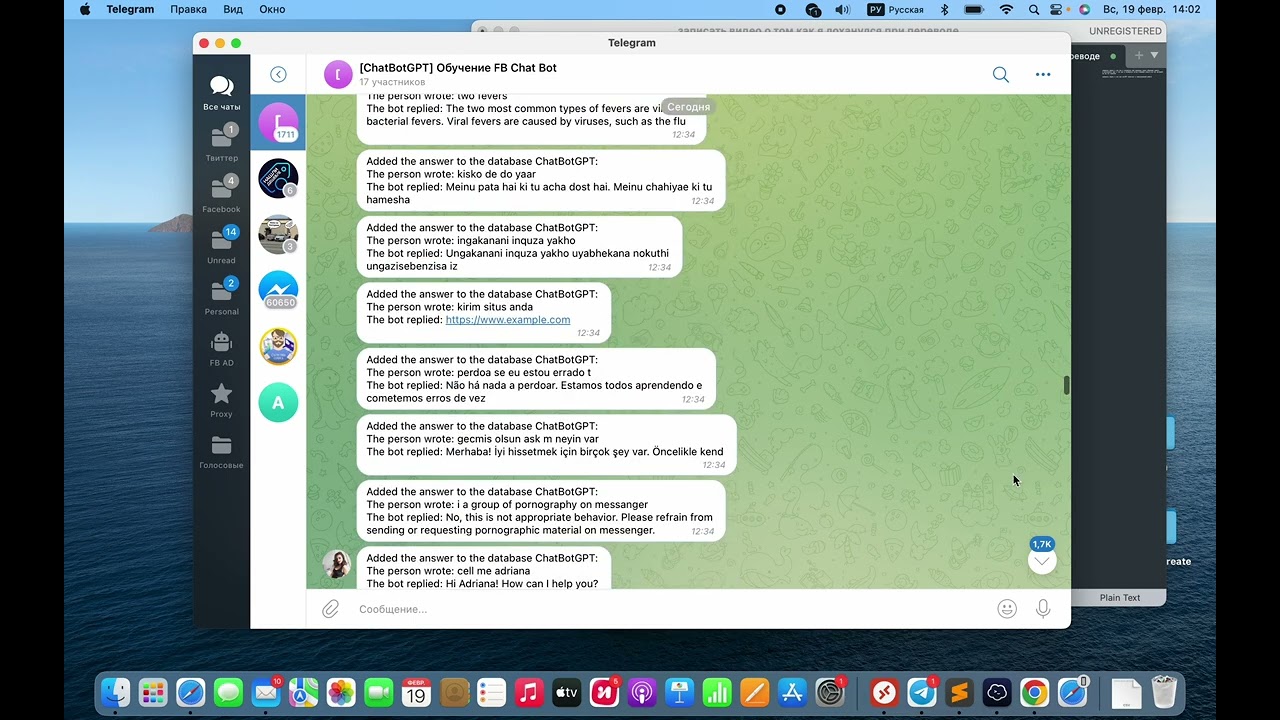
Task: Select the chat with 1711 unread badge
Action: coord(278,122)
